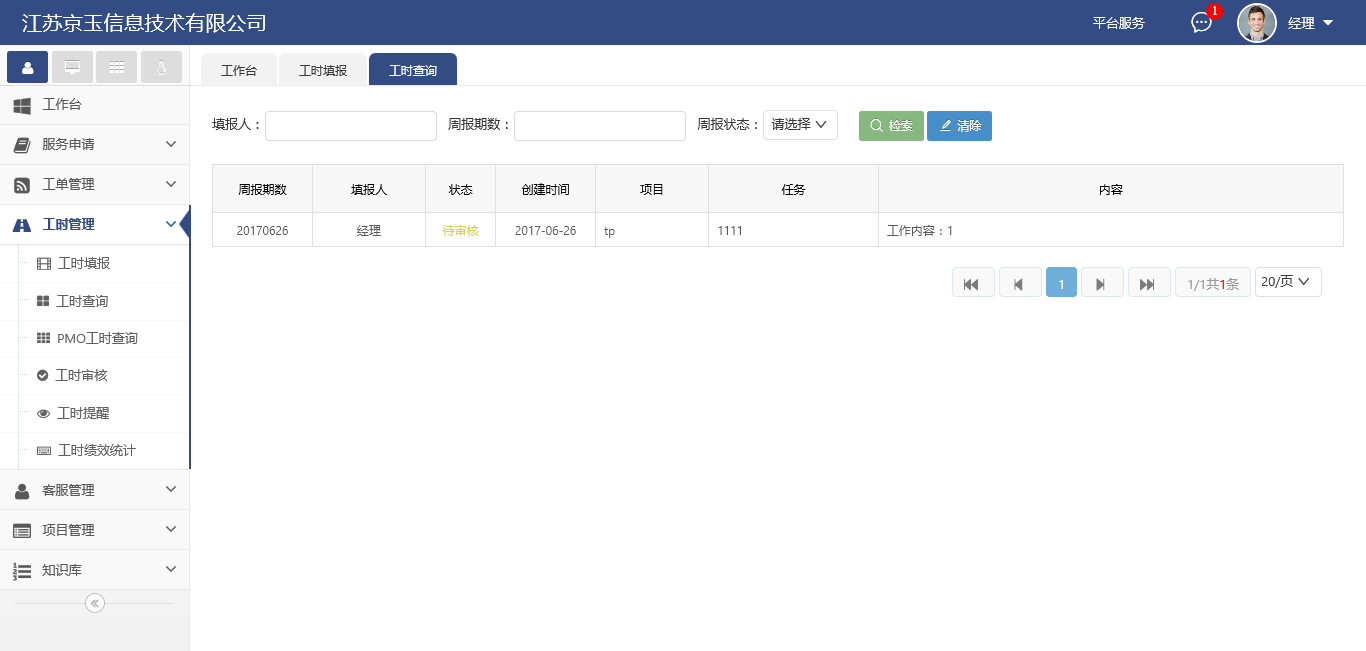Expand the 项目管理 sidebar section
The width and height of the screenshot is (1366, 651).
(x=95, y=529)
